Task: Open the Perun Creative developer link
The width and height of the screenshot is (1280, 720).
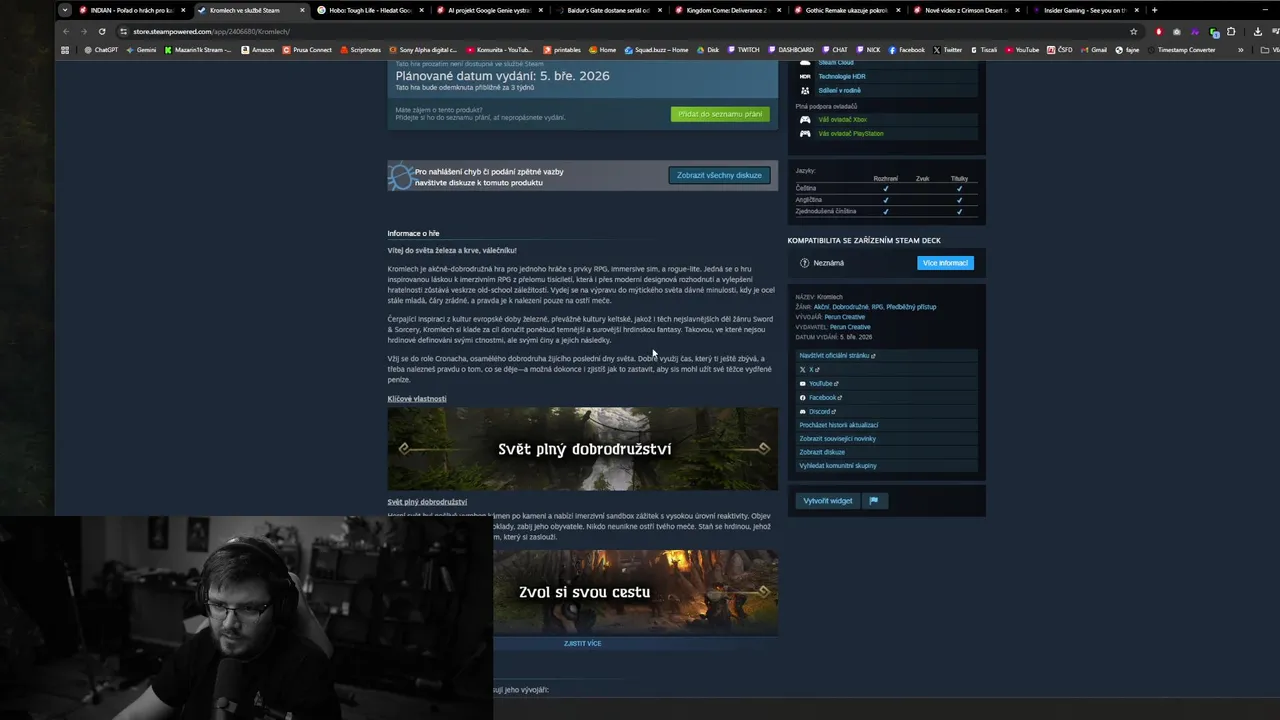Action: (845, 317)
